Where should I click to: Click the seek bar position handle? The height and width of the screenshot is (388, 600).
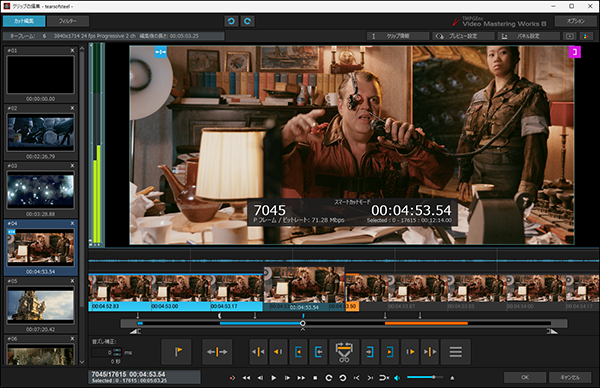point(303,323)
